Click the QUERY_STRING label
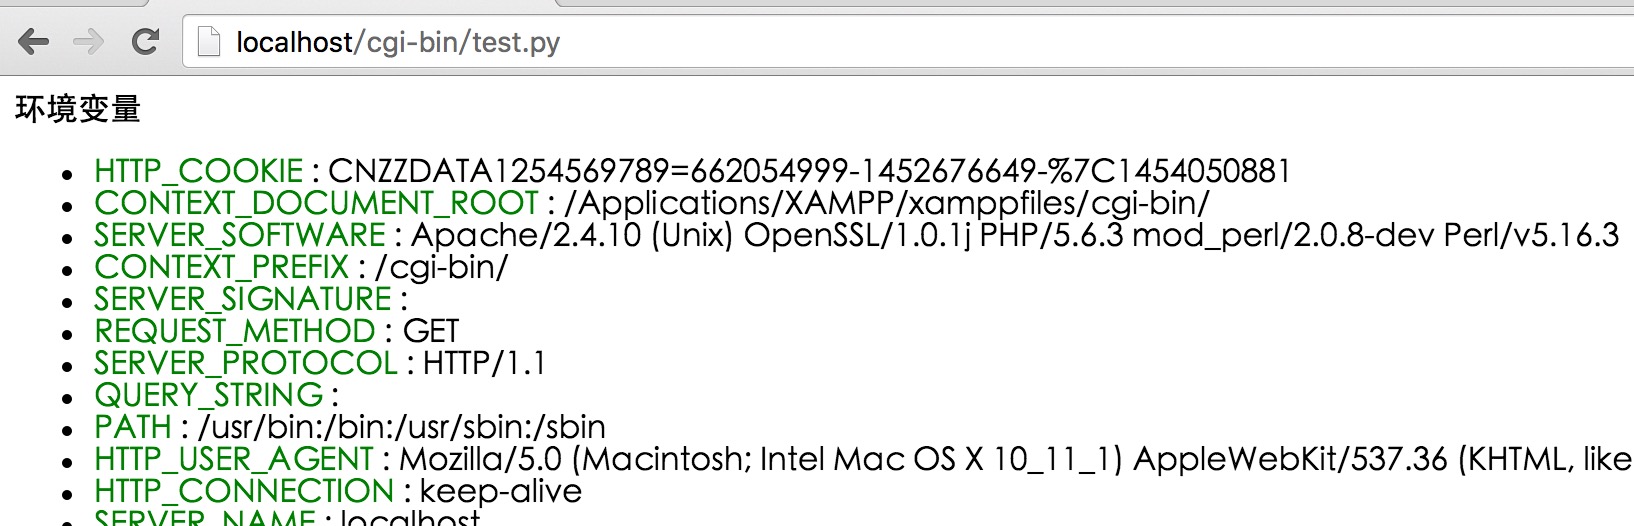This screenshot has width=1634, height=526. click(209, 395)
